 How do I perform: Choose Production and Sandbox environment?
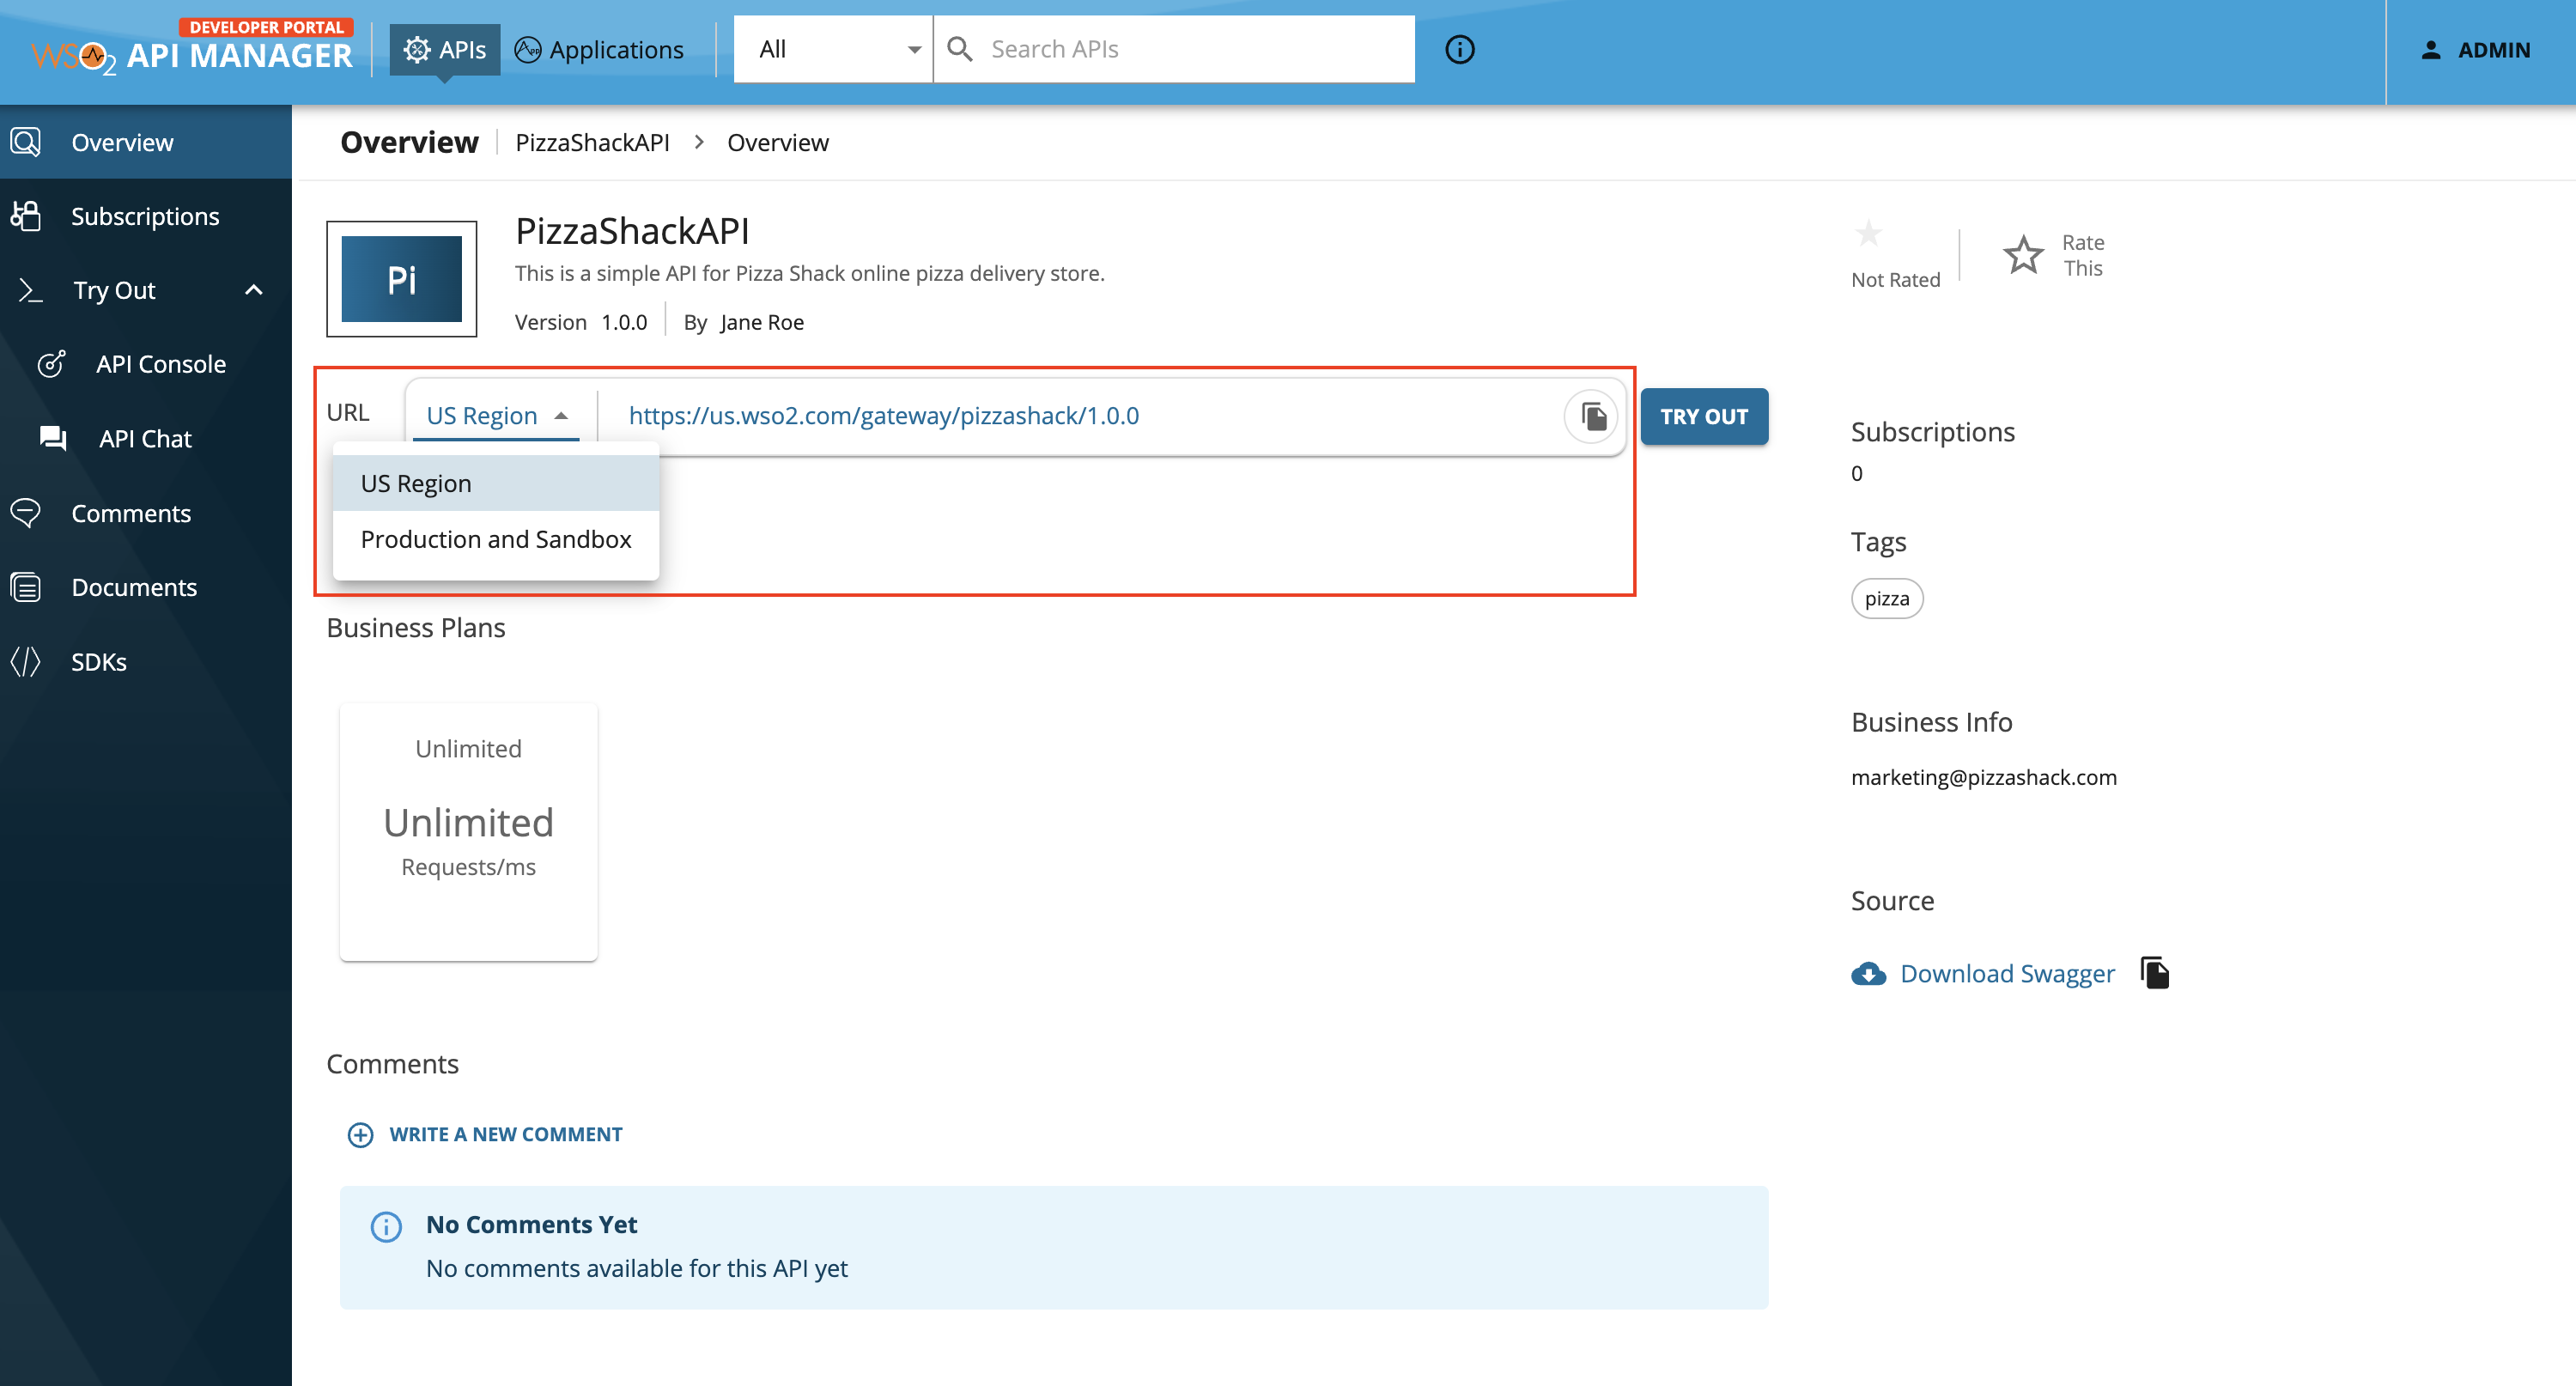496,539
